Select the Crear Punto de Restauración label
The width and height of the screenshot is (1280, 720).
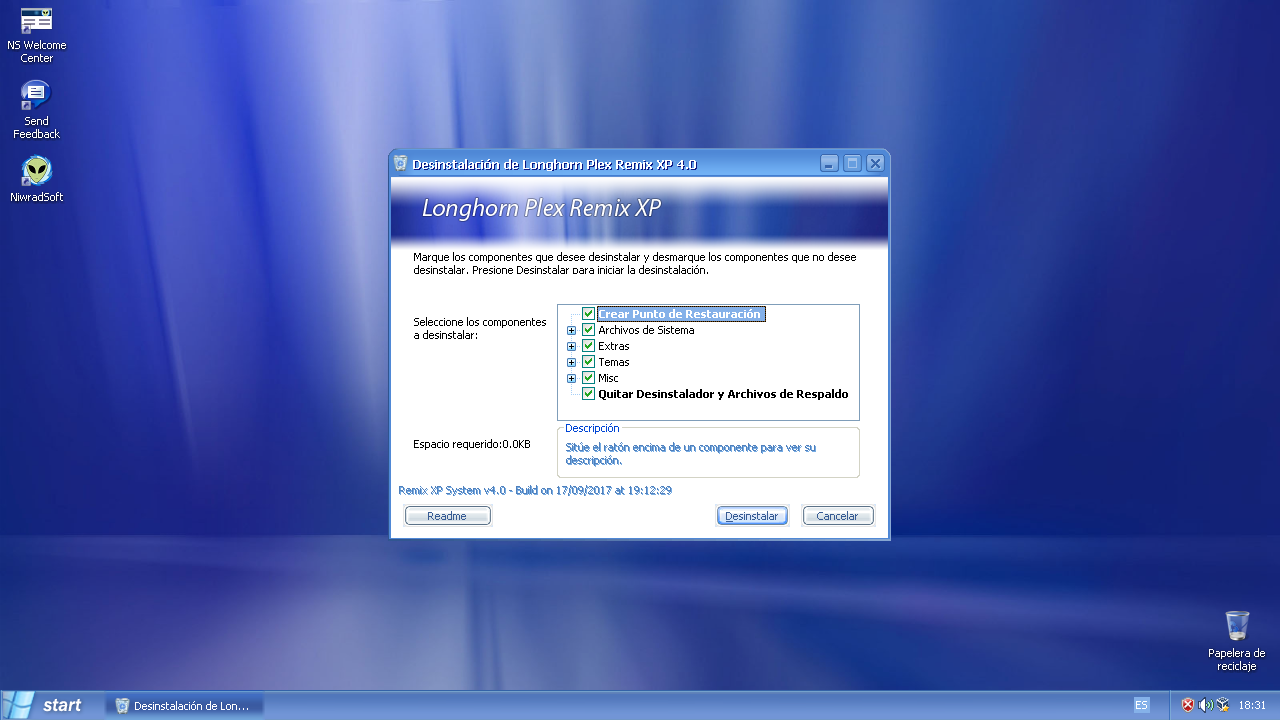(x=680, y=314)
